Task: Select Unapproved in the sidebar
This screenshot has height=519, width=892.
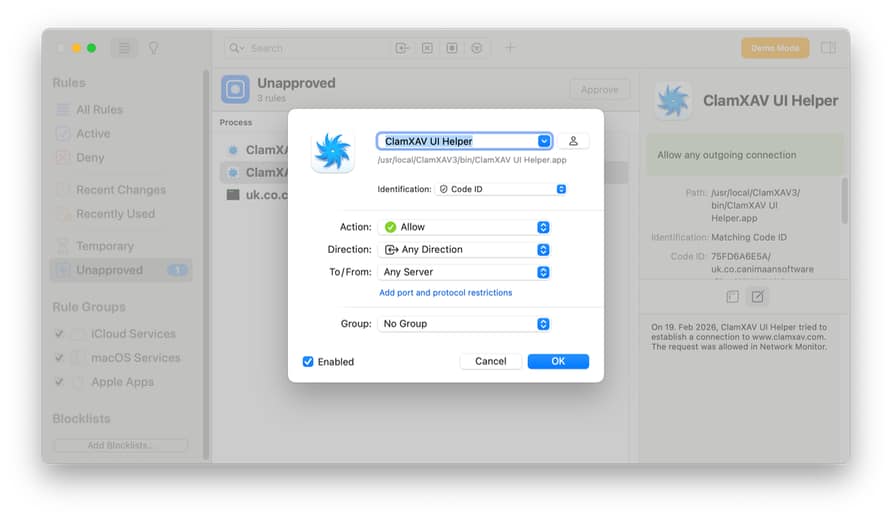Action: point(121,270)
